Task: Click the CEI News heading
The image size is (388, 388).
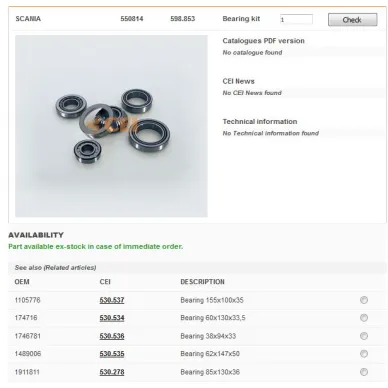Action: tap(238, 81)
